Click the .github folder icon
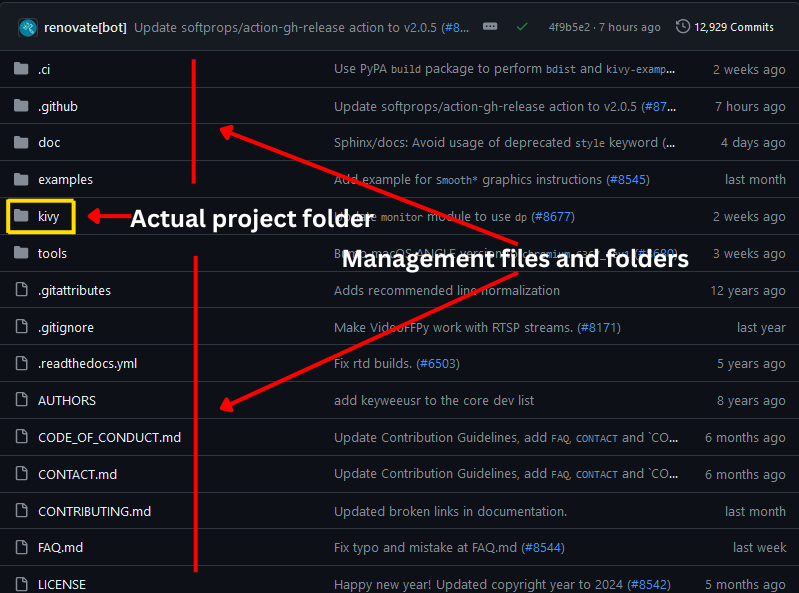The width and height of the screenshot is (799, 593). (21, 106)
